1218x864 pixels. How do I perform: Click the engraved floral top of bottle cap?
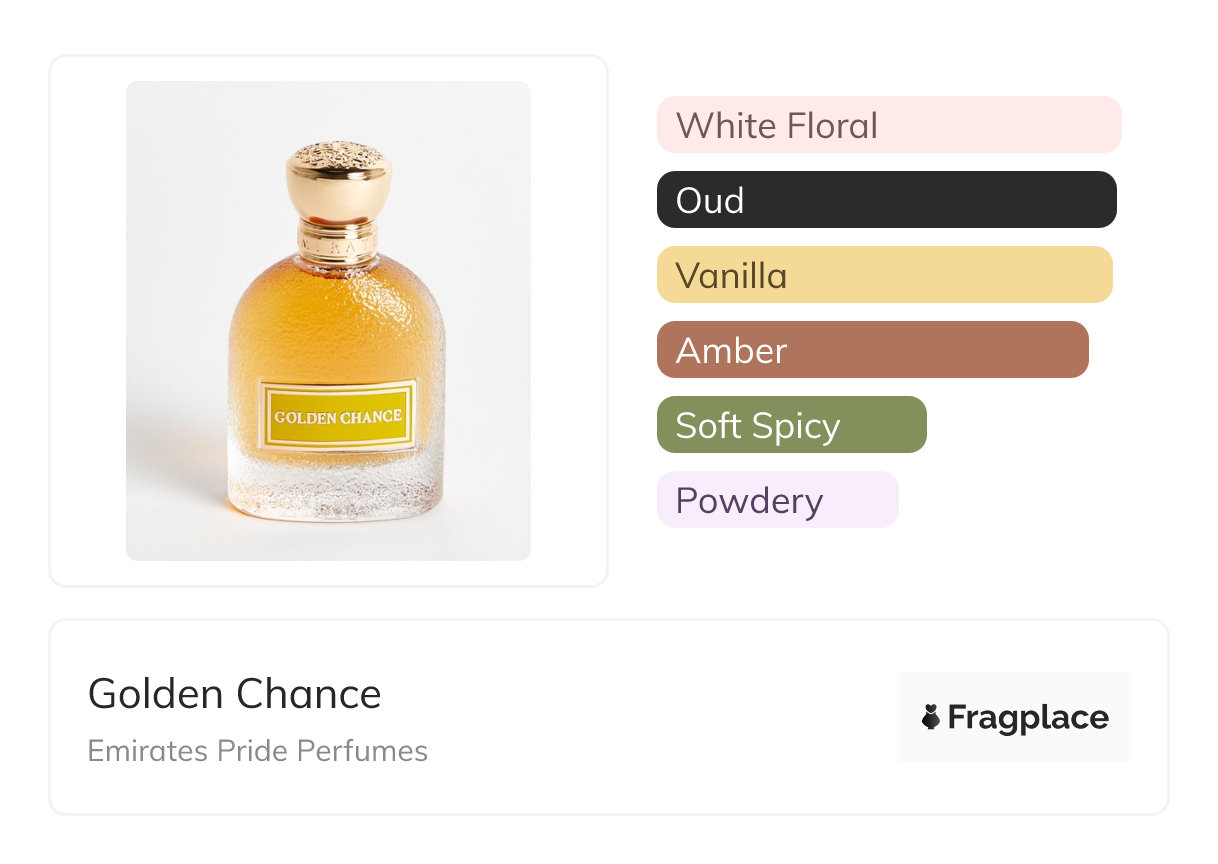pos(336,155)
